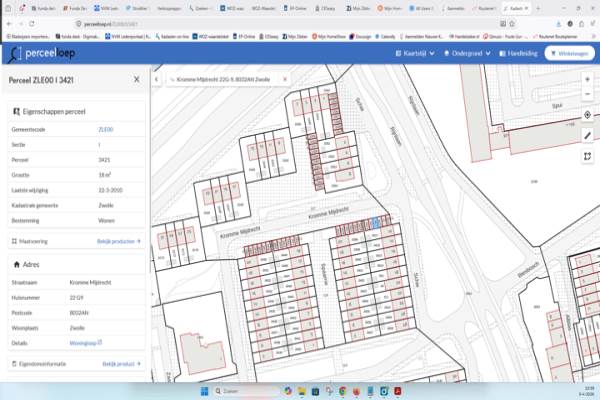Zoom out on the map

[x=588, y=95]
